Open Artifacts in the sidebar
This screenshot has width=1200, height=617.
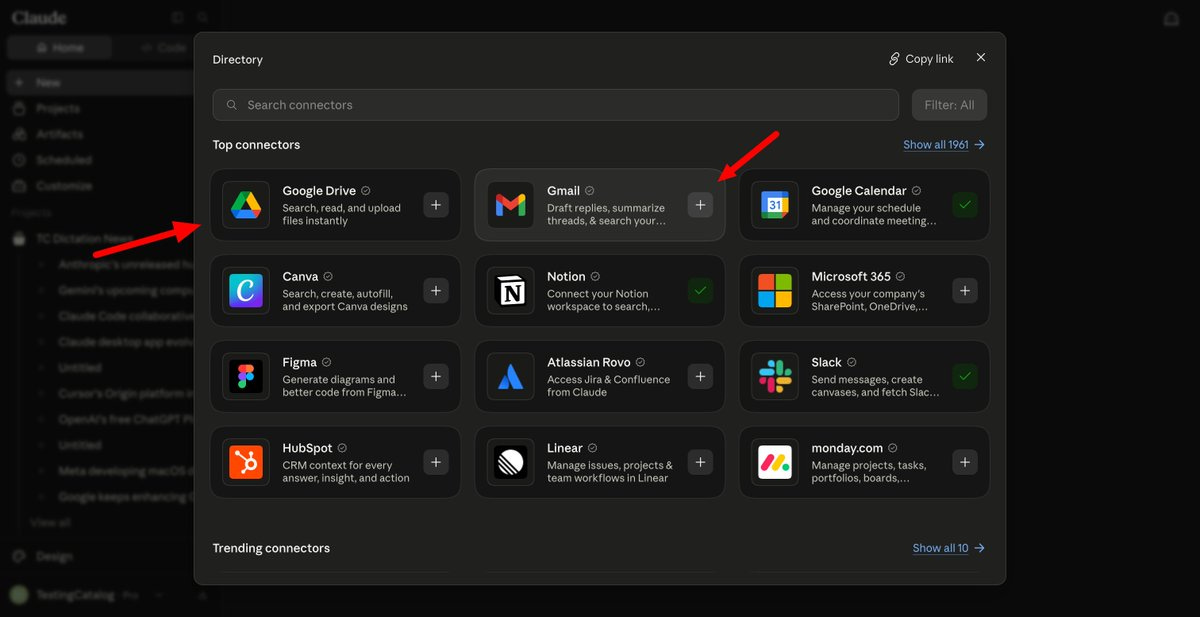click(x=59, y=134)
